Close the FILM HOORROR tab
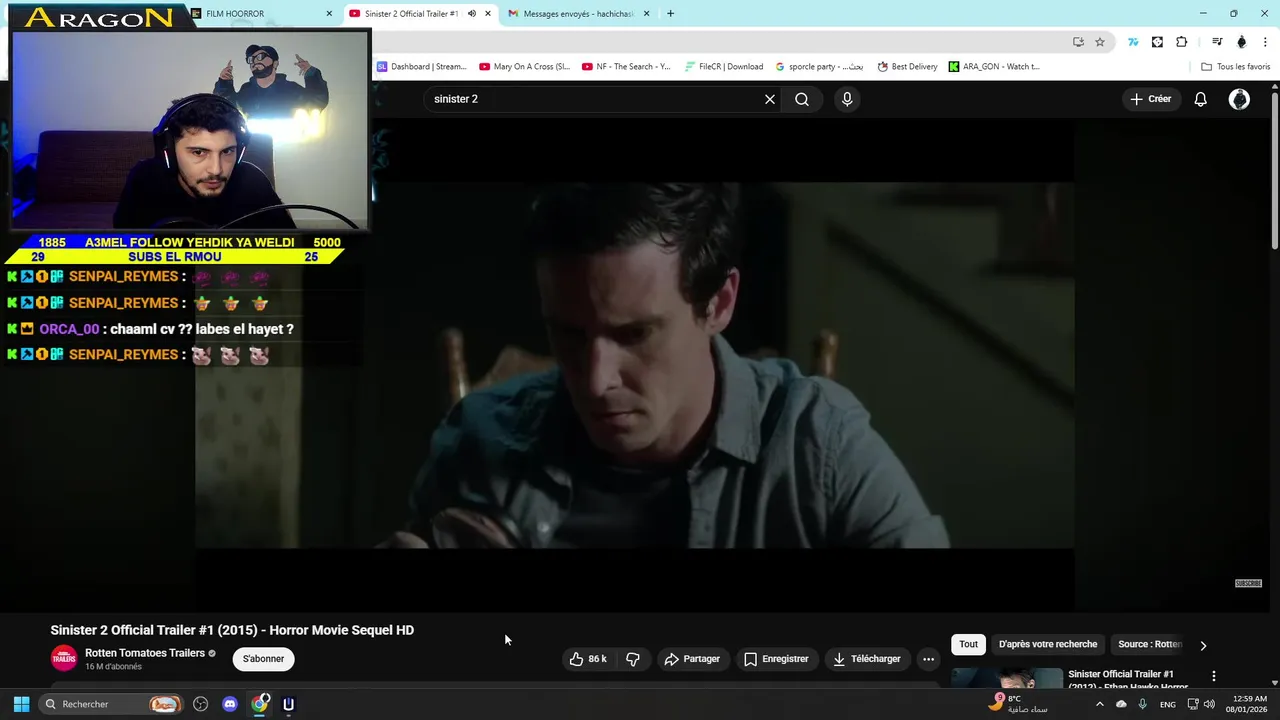The height and width of the screenshot is (720, 1280). (329, 14)
